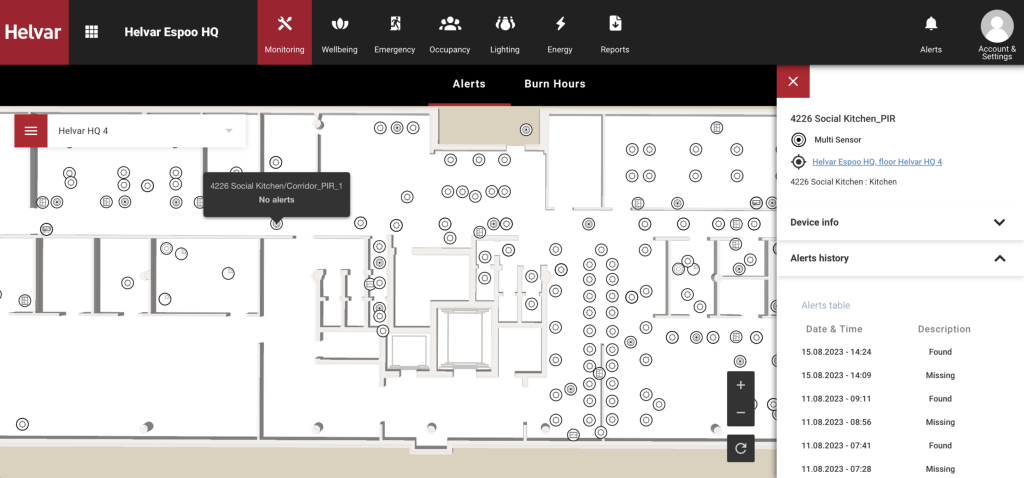The width and height of the screenshot is (1024, 478).
Task: Open the Monitoring section
Action: (x=285, y=33)
